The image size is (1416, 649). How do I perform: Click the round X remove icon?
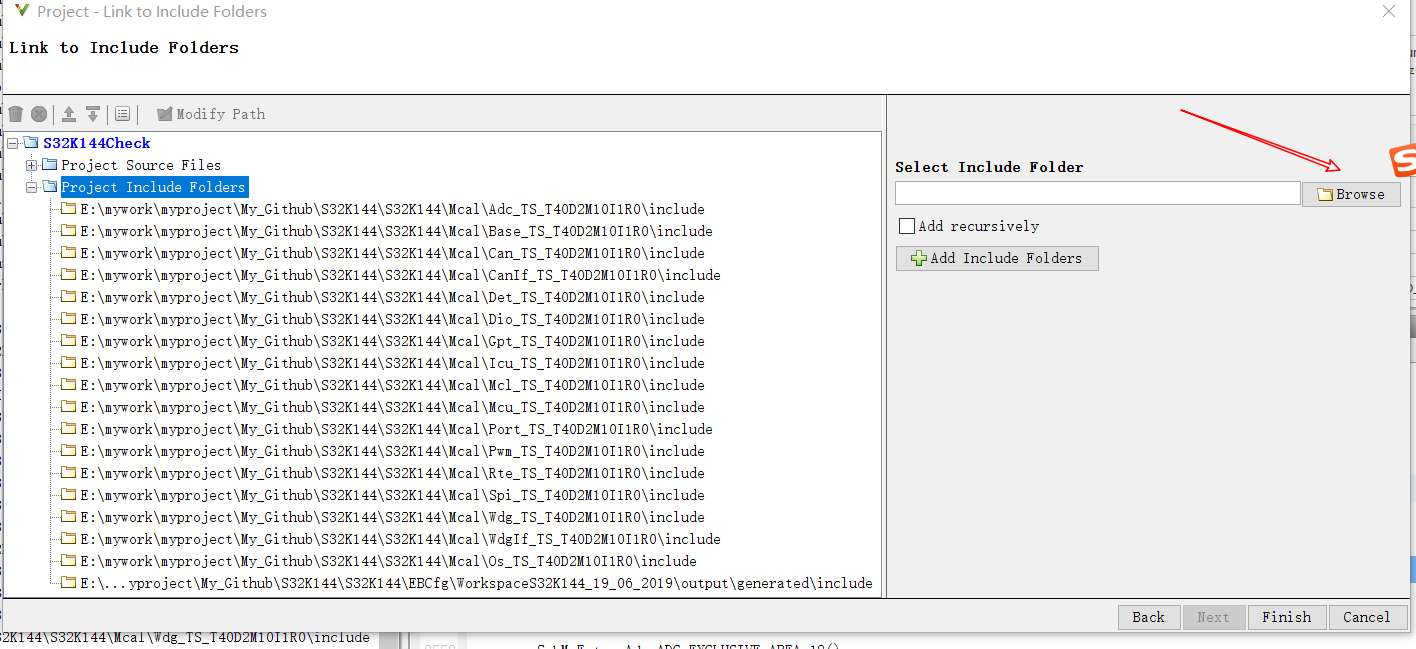39,114
